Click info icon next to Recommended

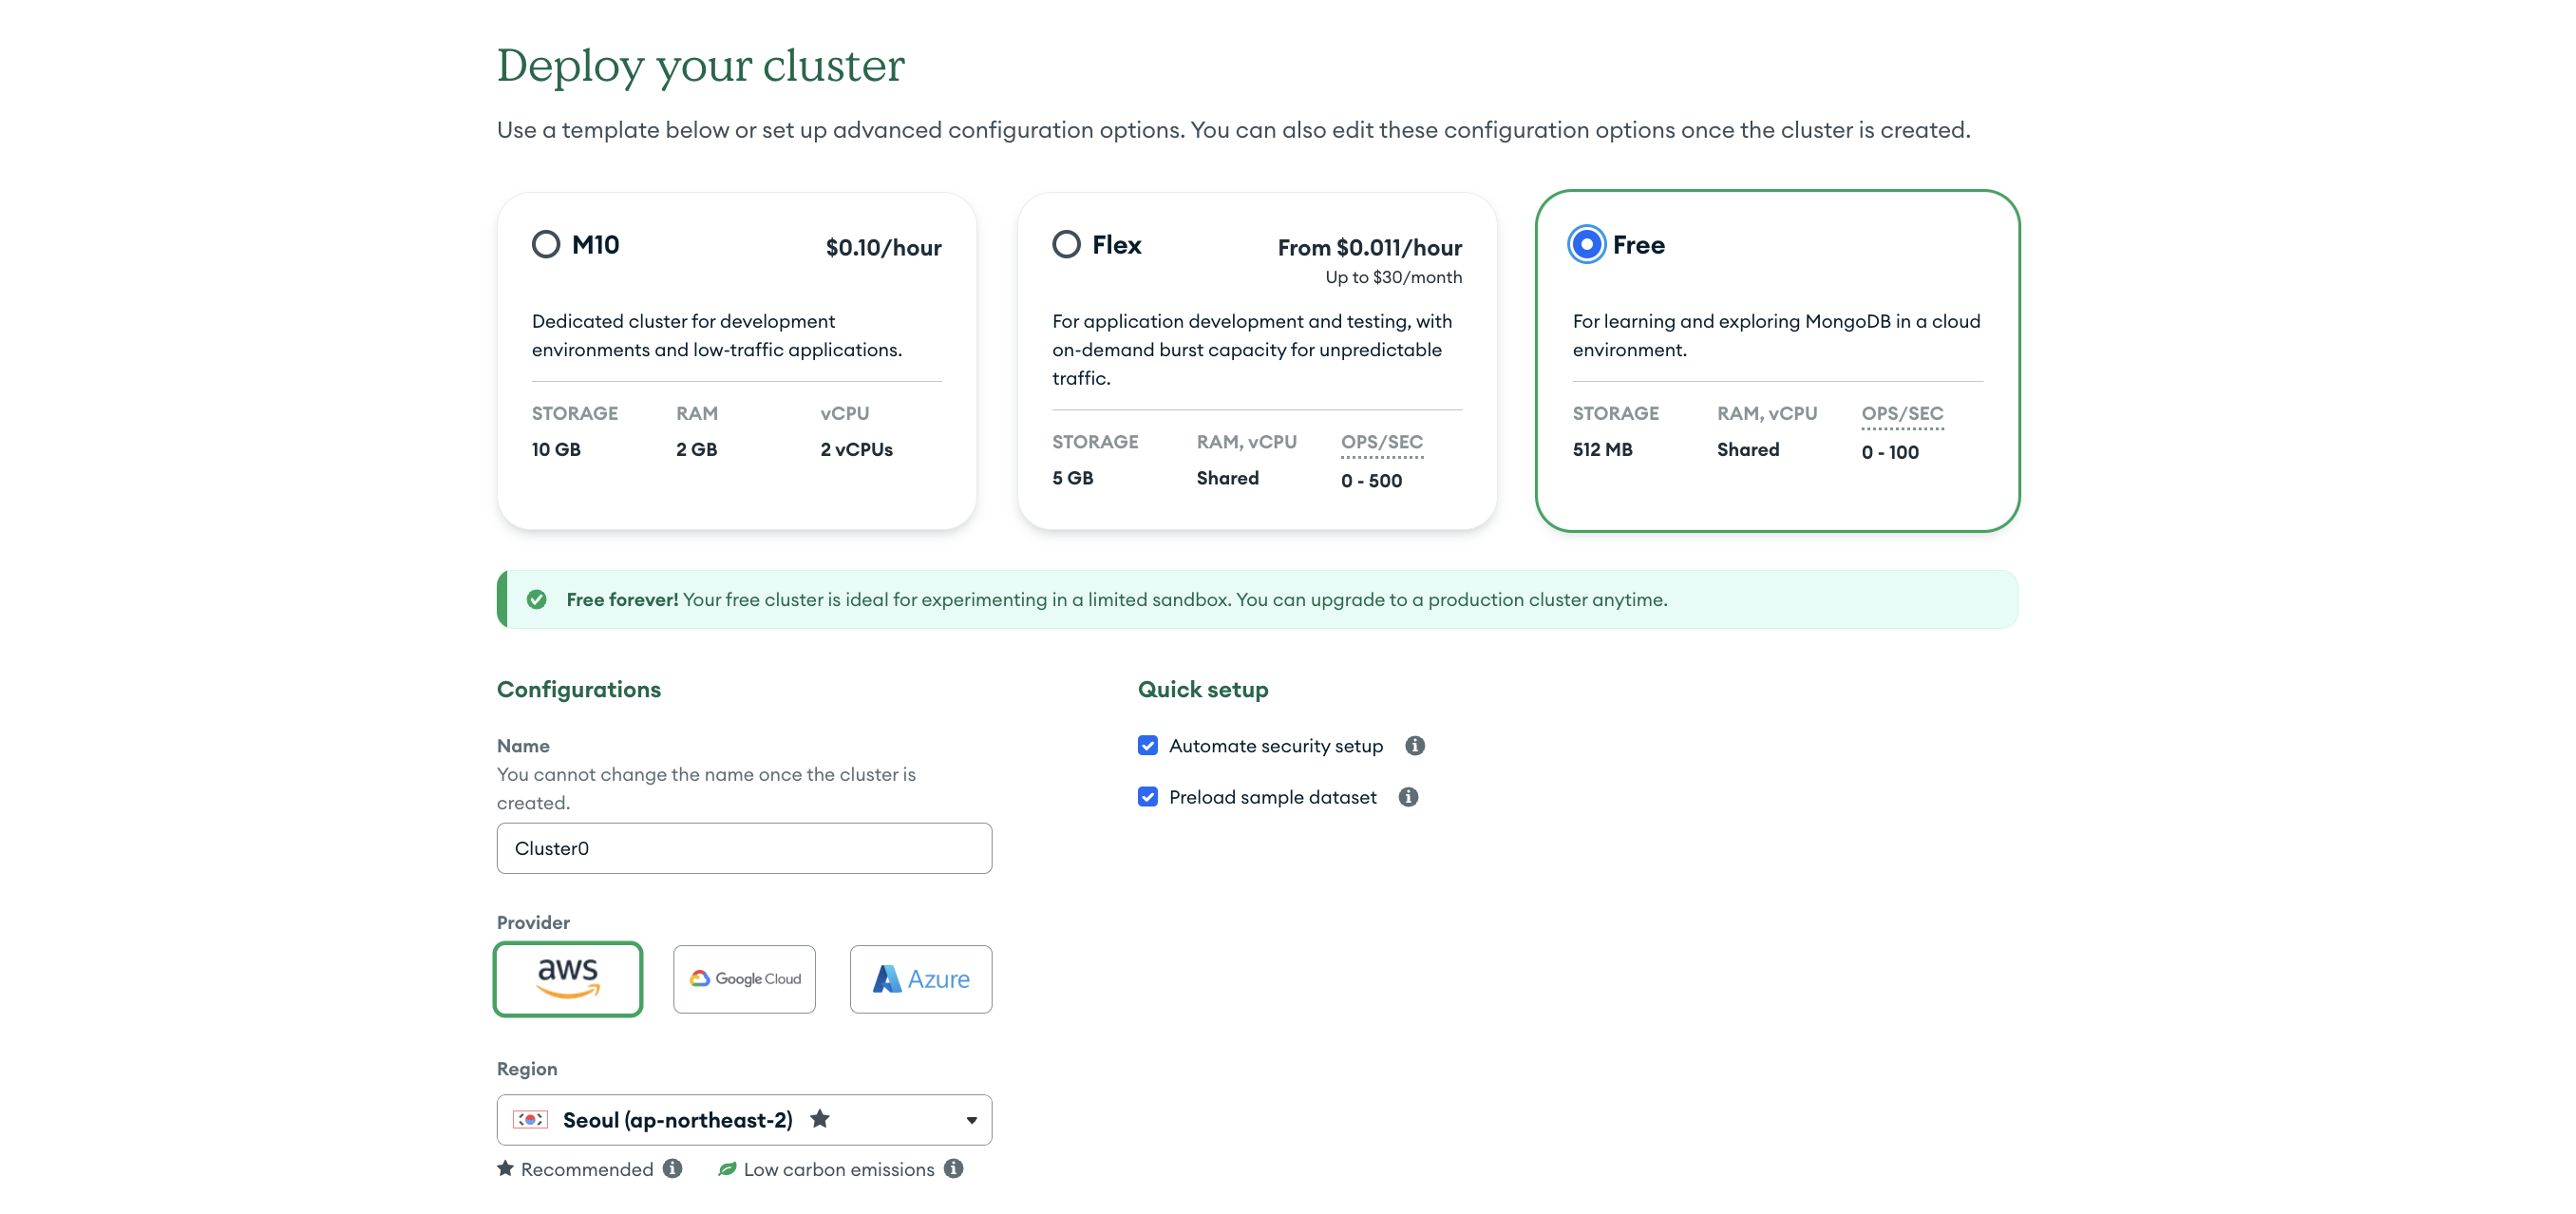[x=673, y=1168]
